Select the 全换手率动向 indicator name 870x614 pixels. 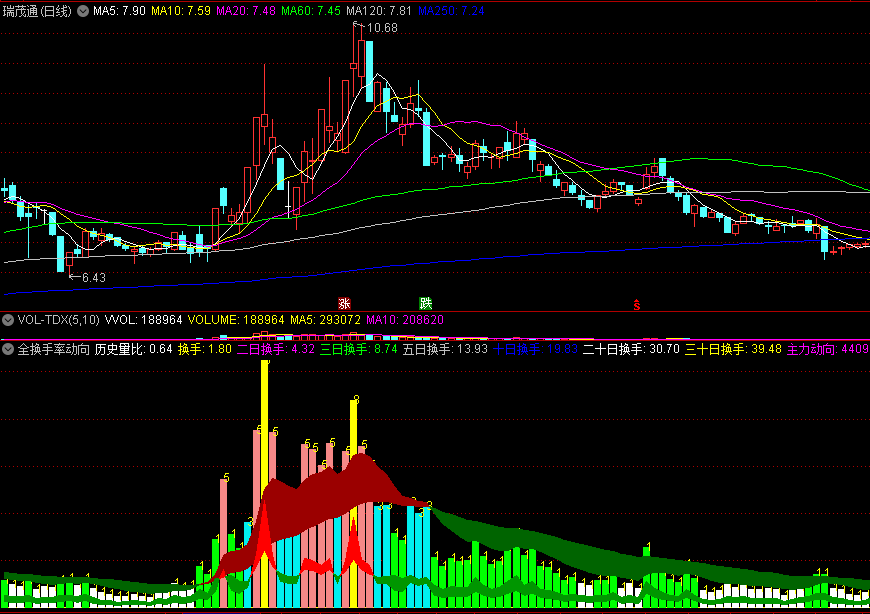coord(53,349)
